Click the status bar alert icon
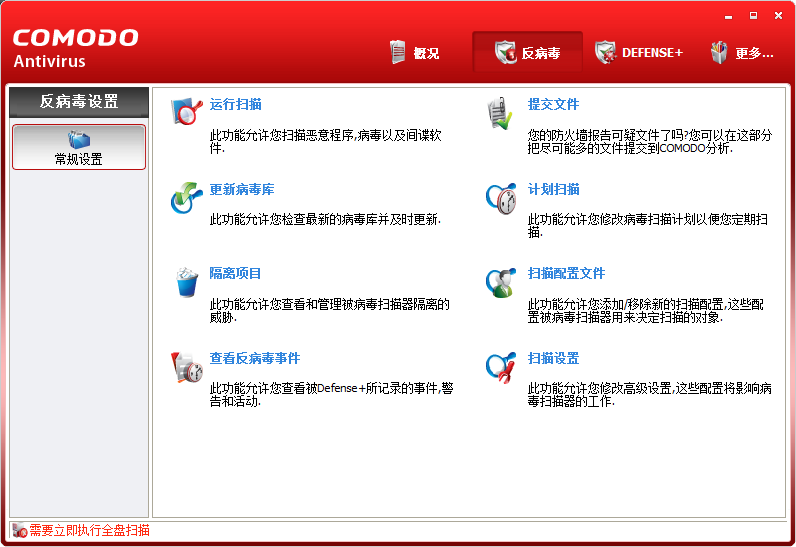Viewport: 796px width, 547px height. (19, 530)
